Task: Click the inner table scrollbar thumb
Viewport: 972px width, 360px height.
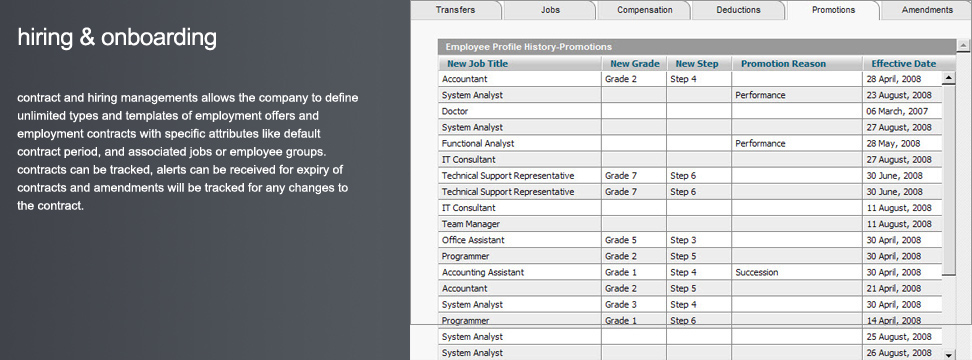Action: pyautogui.click(x=948, y=180)
